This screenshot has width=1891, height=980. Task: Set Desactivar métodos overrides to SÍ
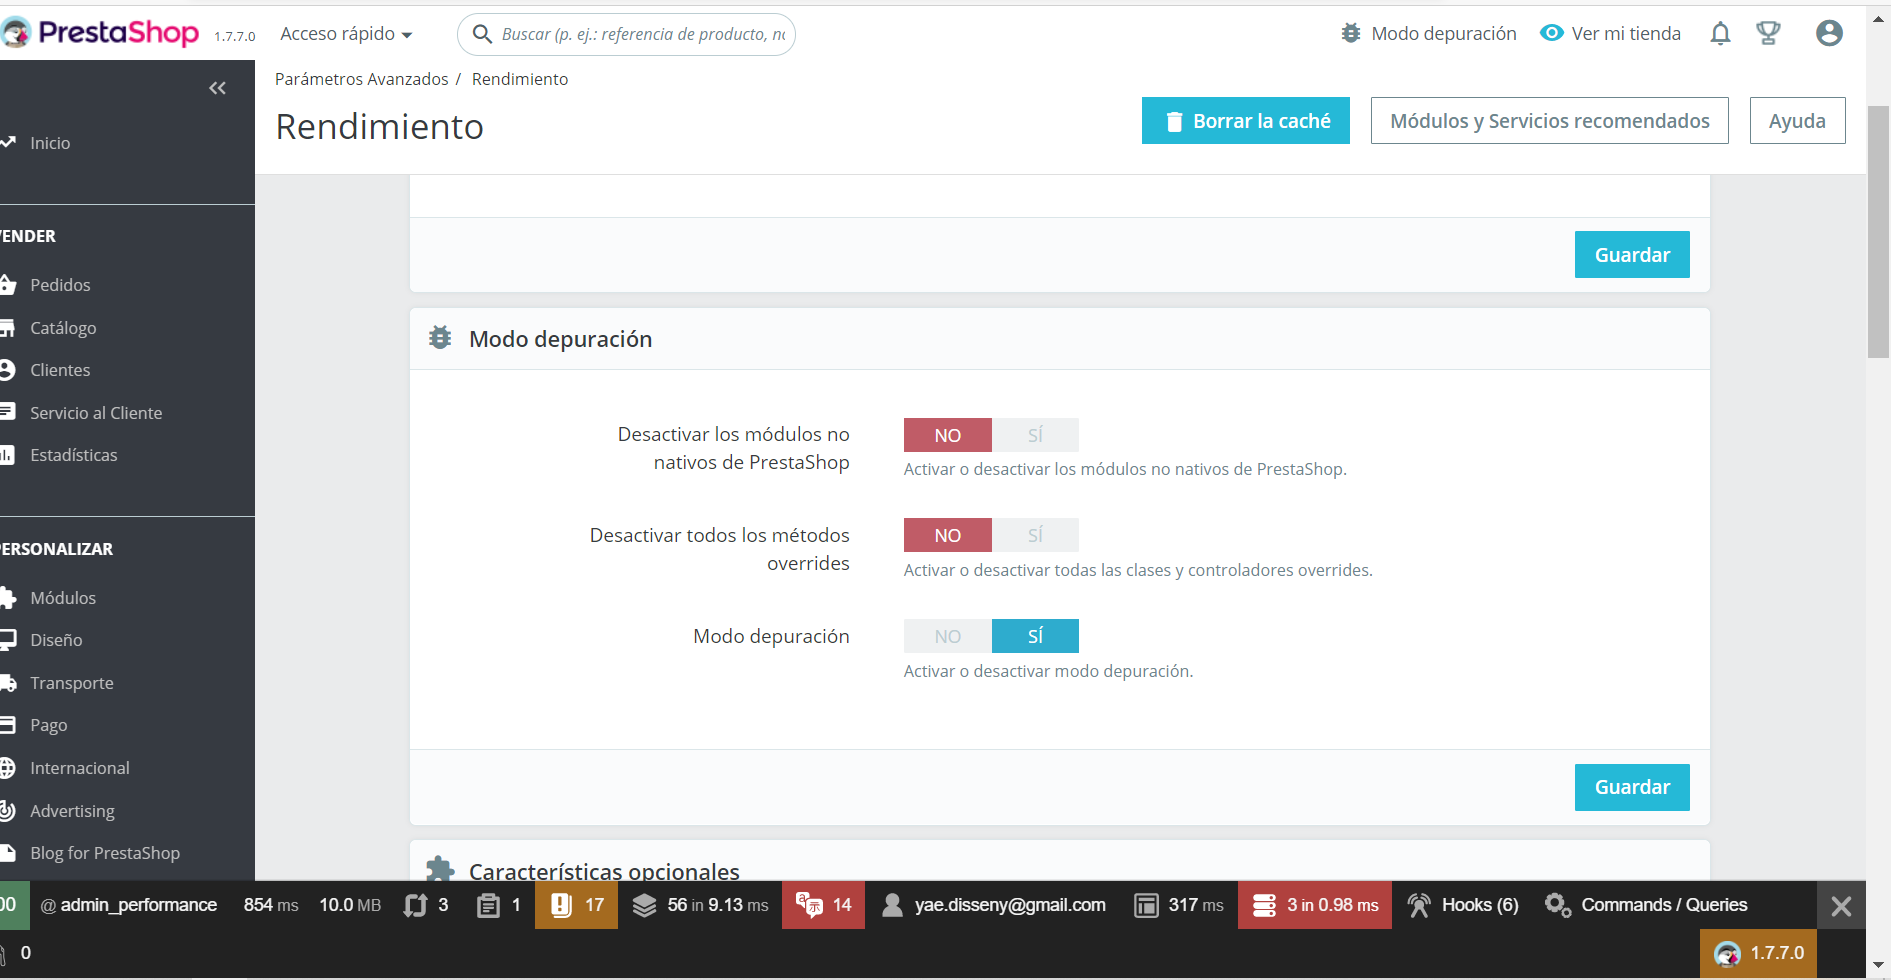(1035, 535)
